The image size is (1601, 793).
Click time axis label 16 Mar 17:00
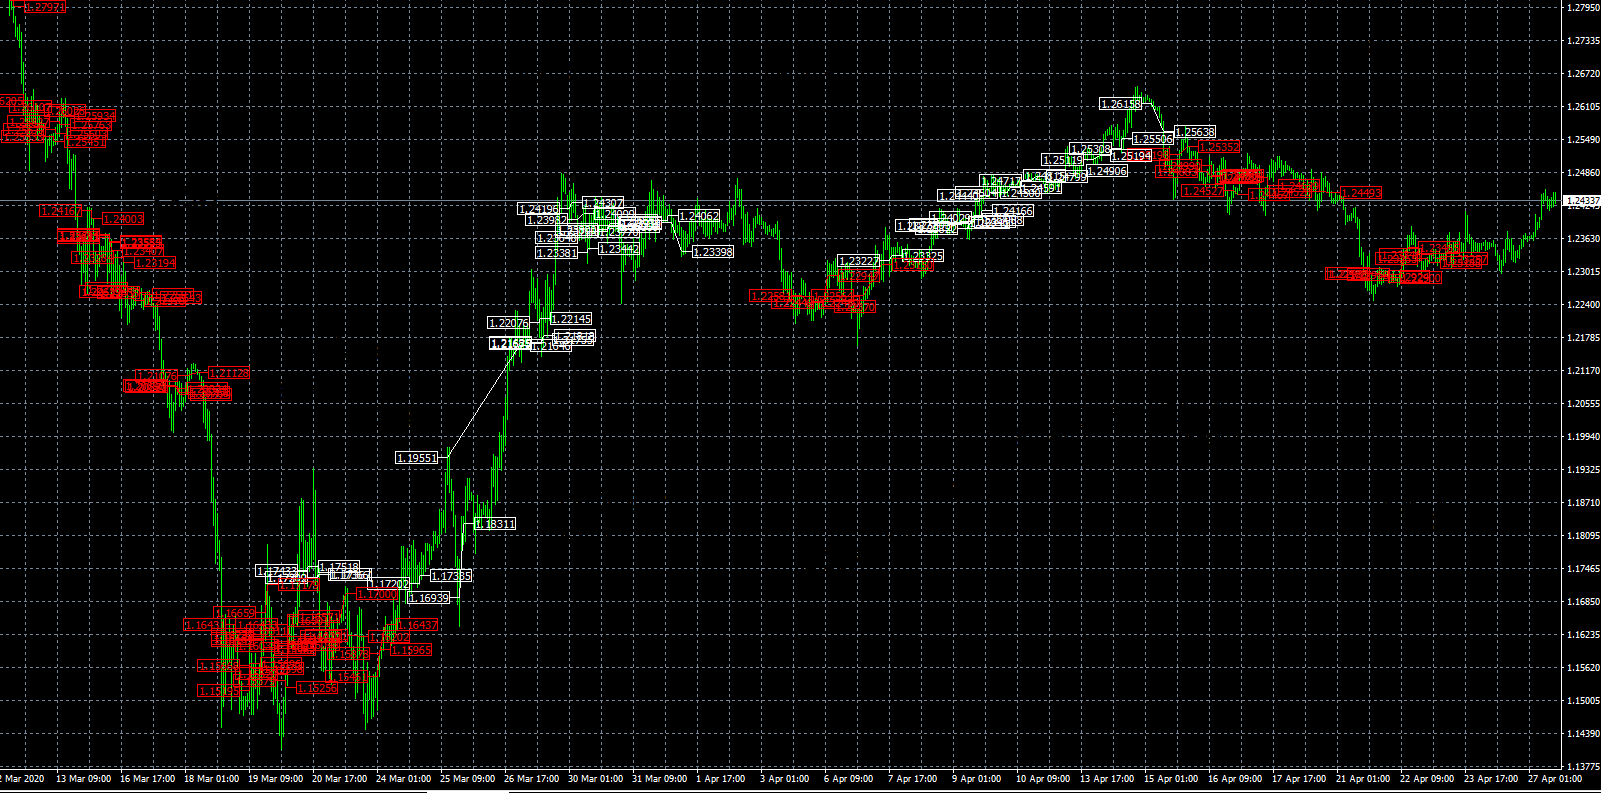pyautogui.click(x=147, y=778)
